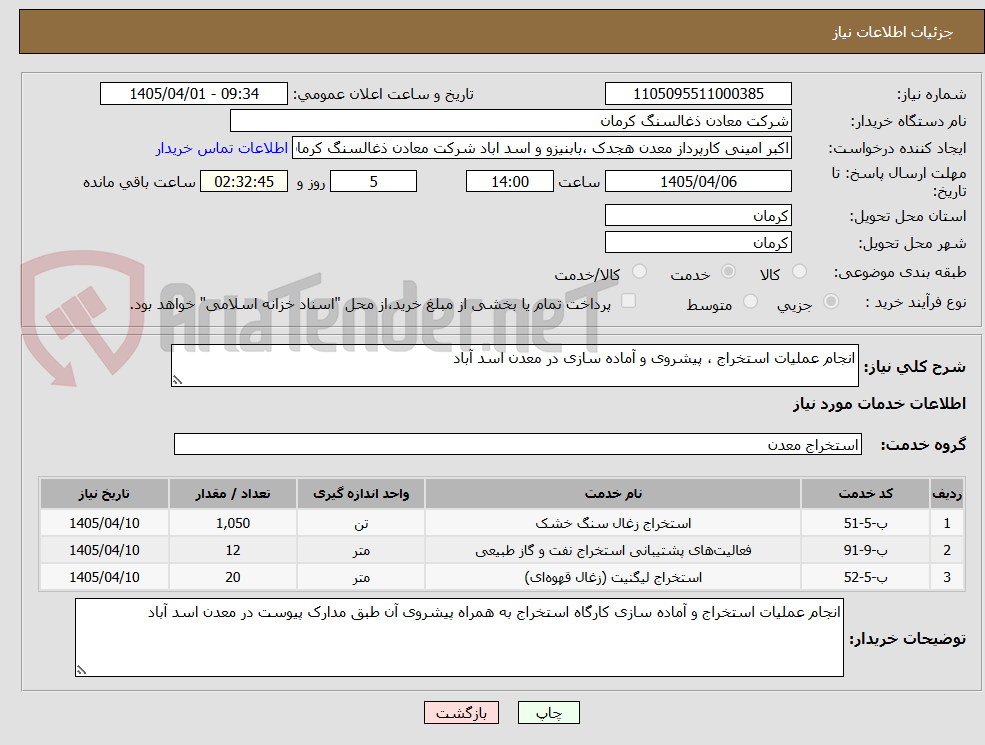Click service code ب-9-91
This screenshot has height=745, width=985.
pos(865,550)
